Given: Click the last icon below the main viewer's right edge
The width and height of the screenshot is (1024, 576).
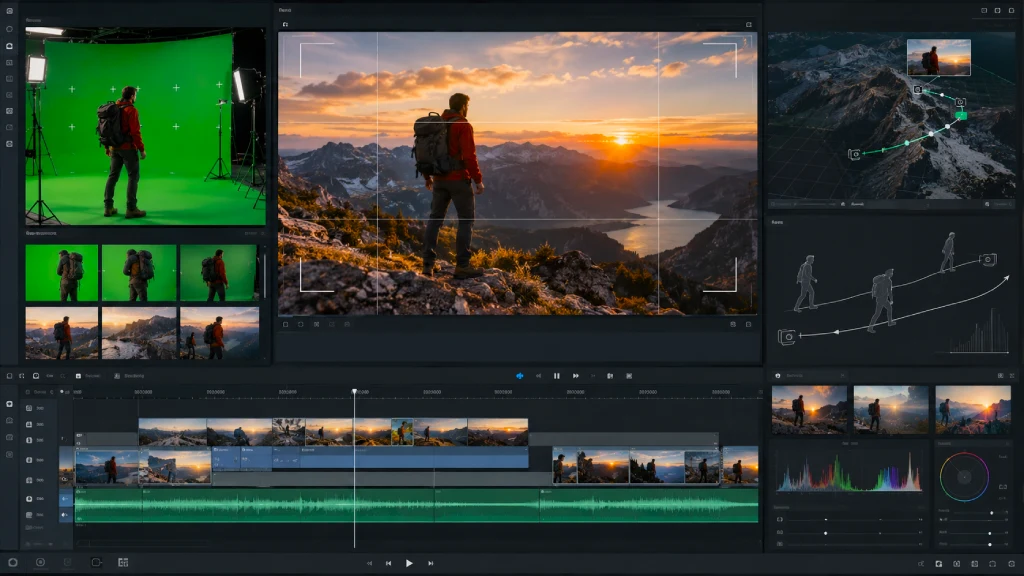Looking at the screenshot, I should [748, 324].
